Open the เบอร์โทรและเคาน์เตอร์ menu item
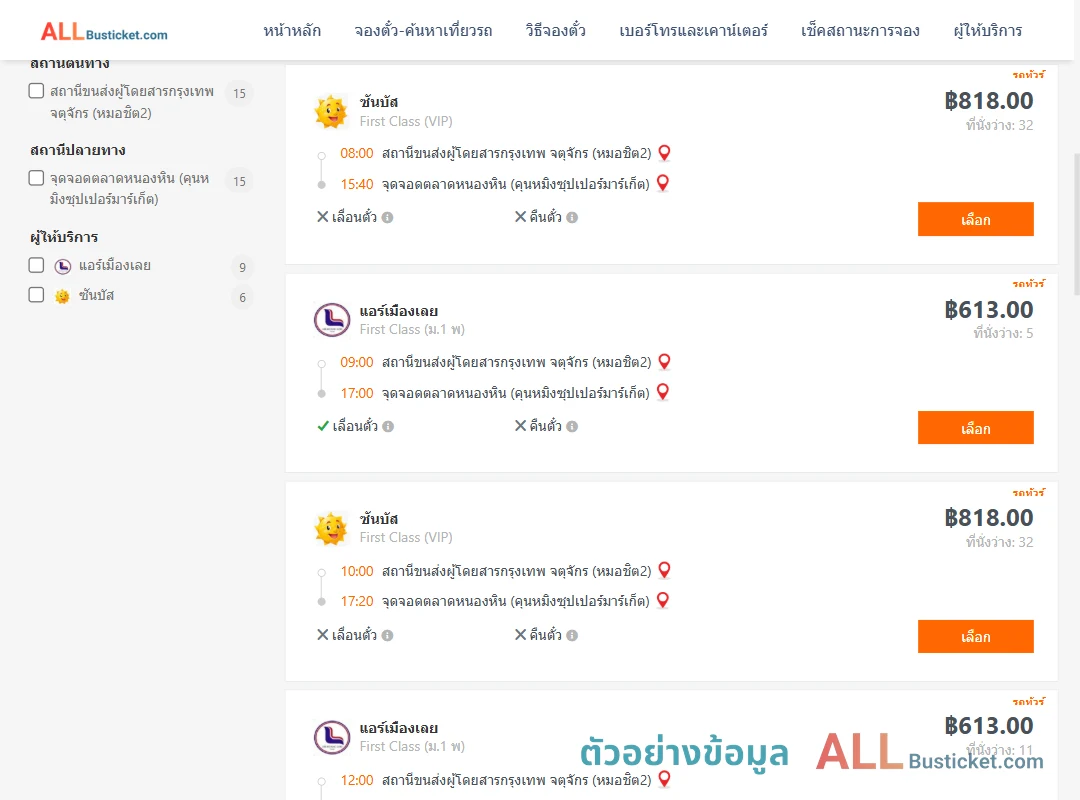This screenshot has height=800, width=1080. point(693,31)
